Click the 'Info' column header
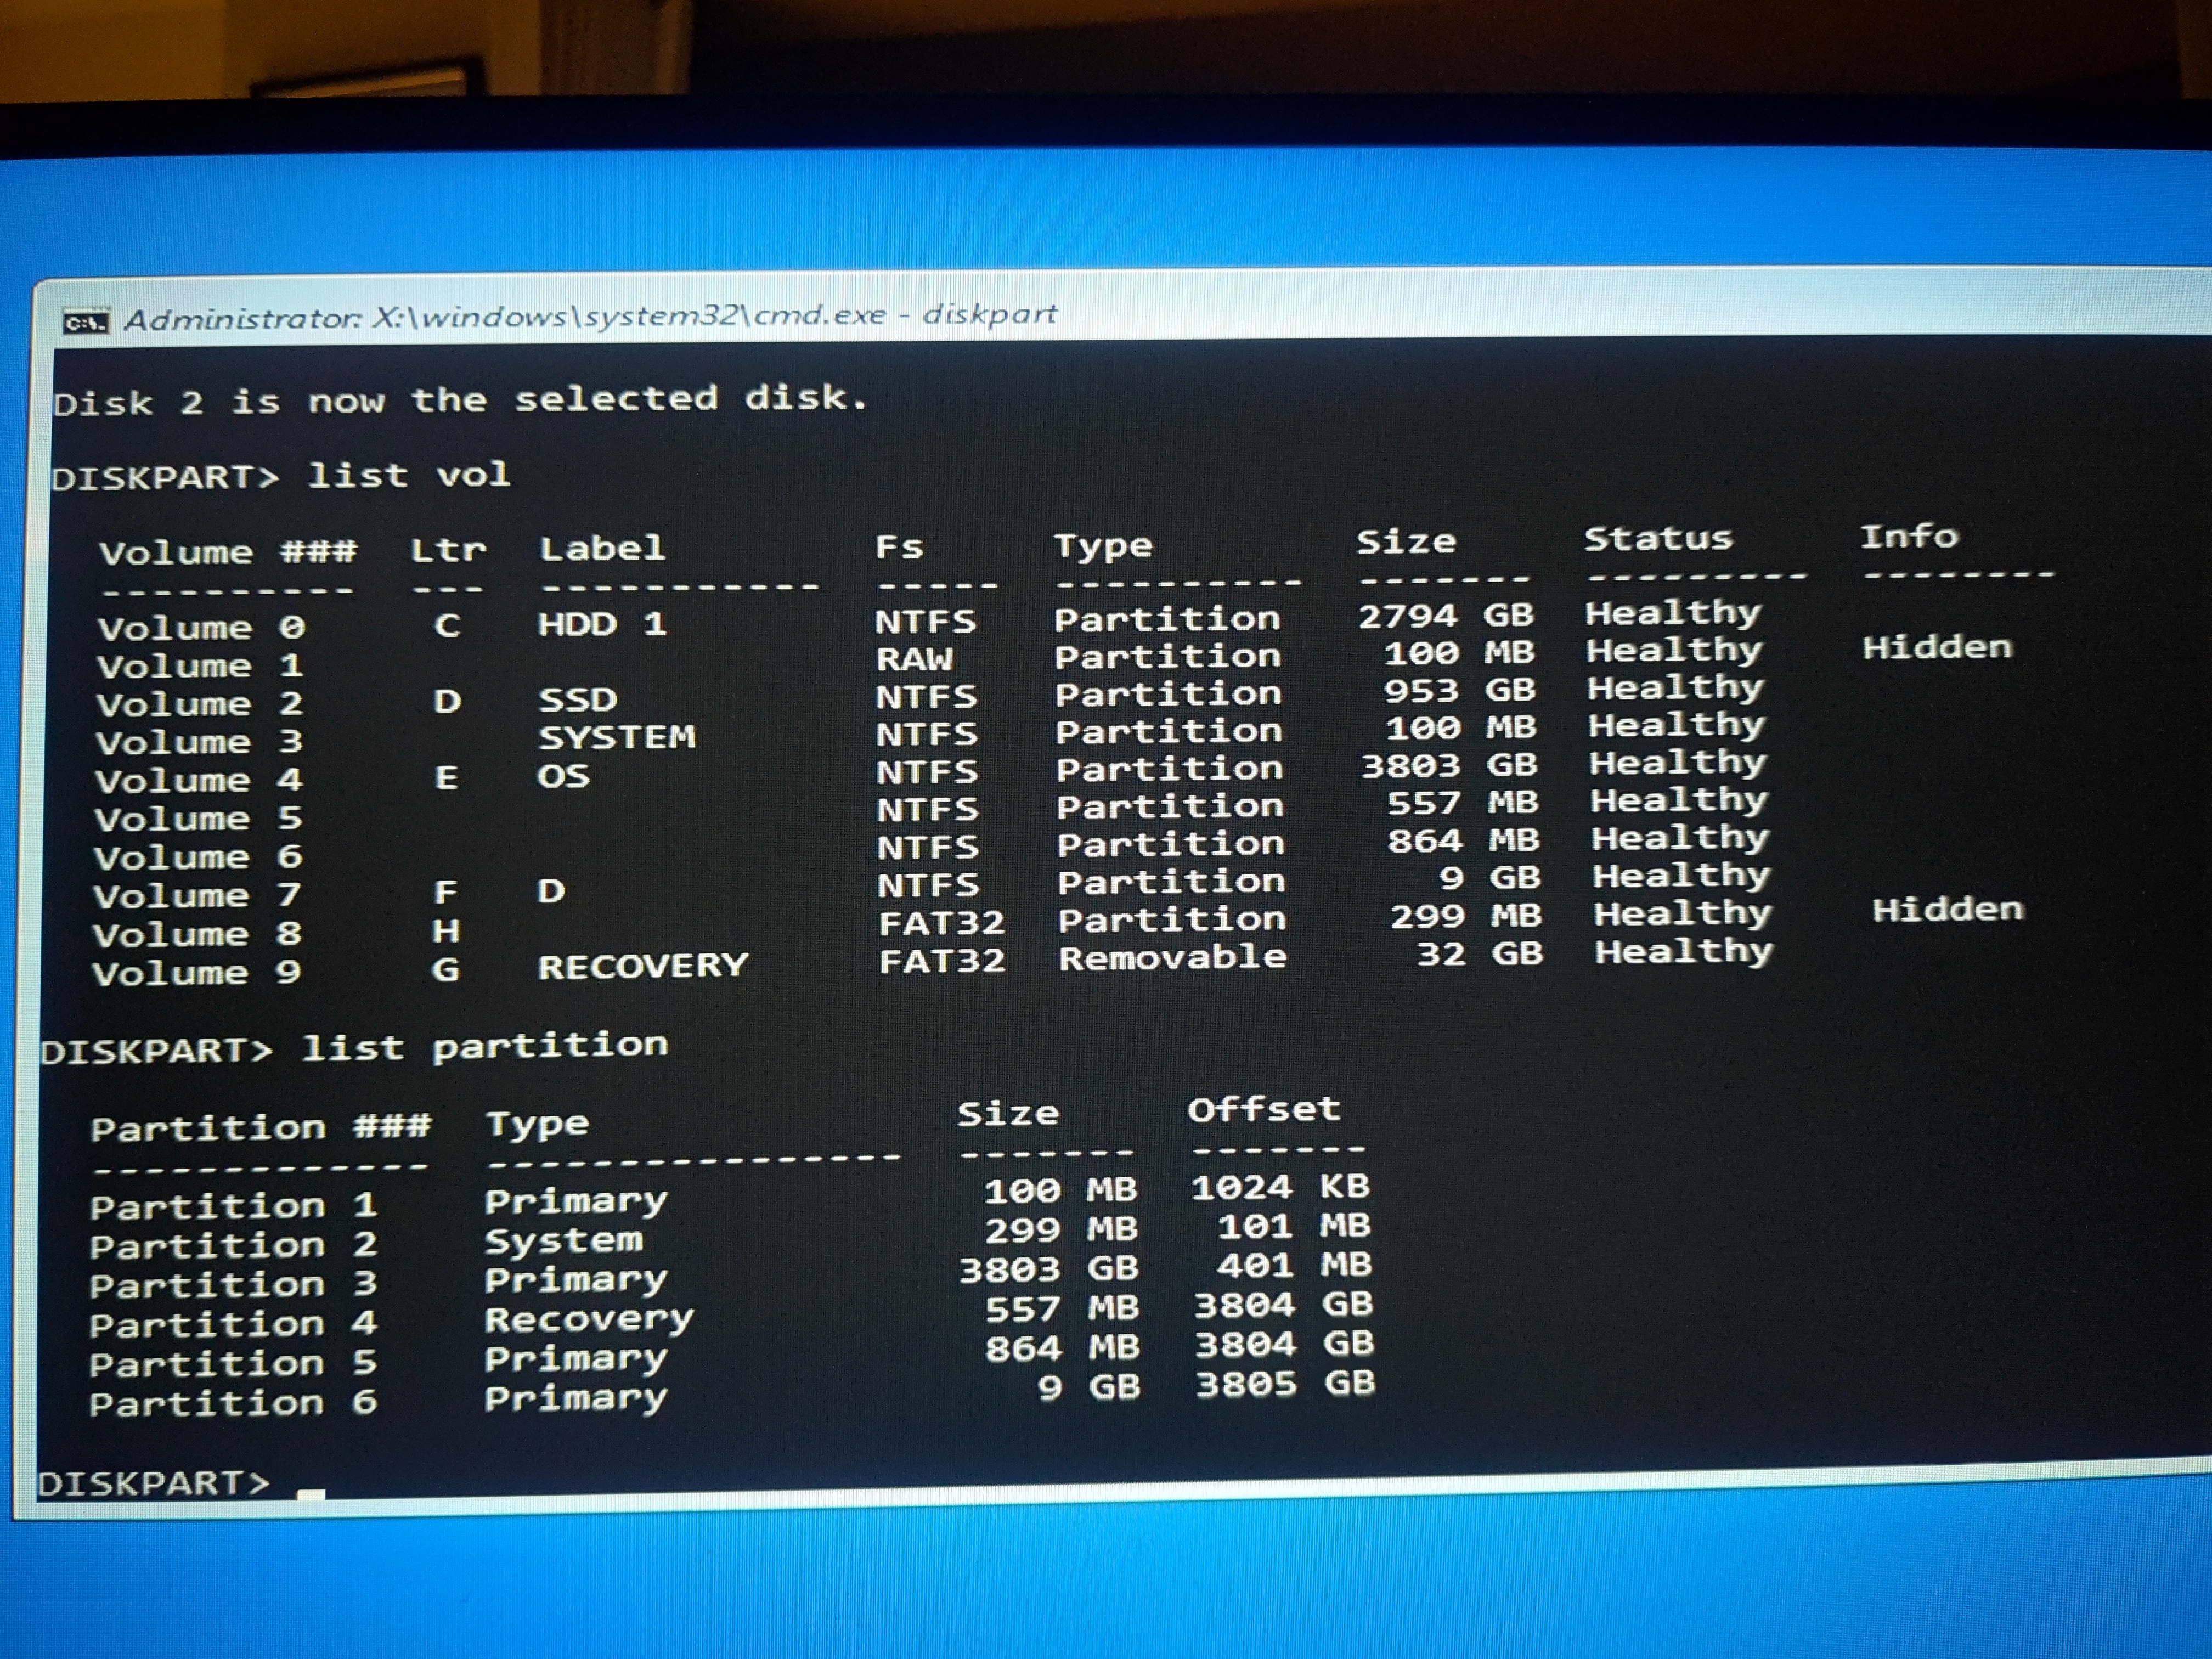Screen dimensions: 2212x1659 (1909, 536)
